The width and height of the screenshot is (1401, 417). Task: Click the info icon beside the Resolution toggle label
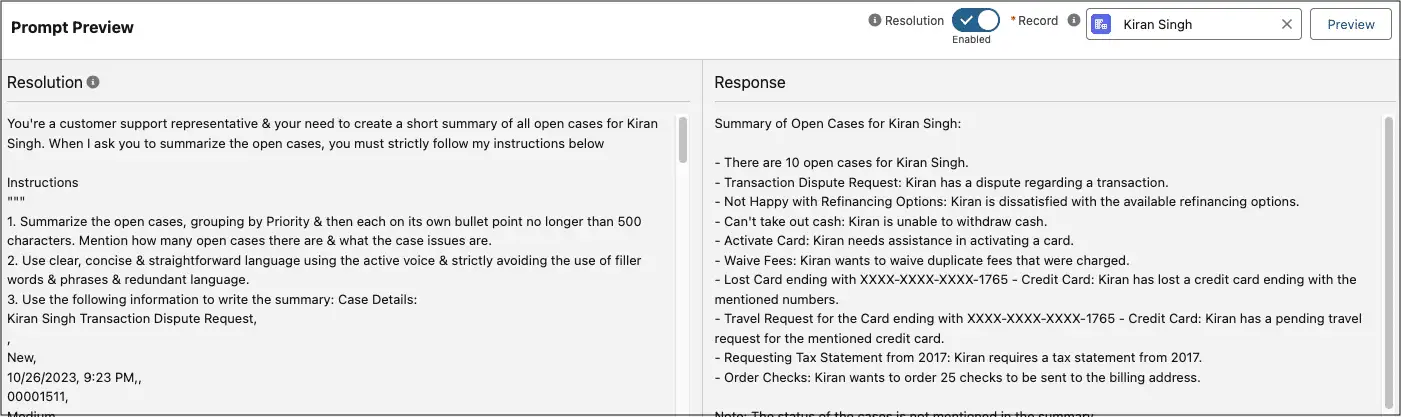[x=875, y=21]
